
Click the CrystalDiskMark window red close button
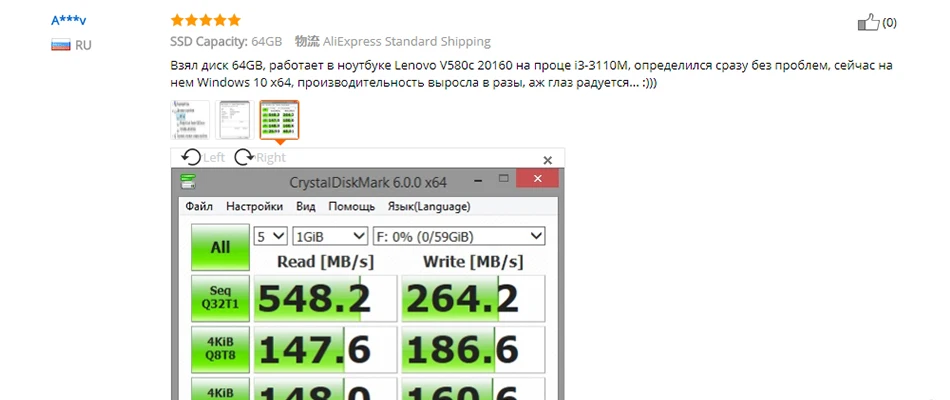(x=537, y=179)
